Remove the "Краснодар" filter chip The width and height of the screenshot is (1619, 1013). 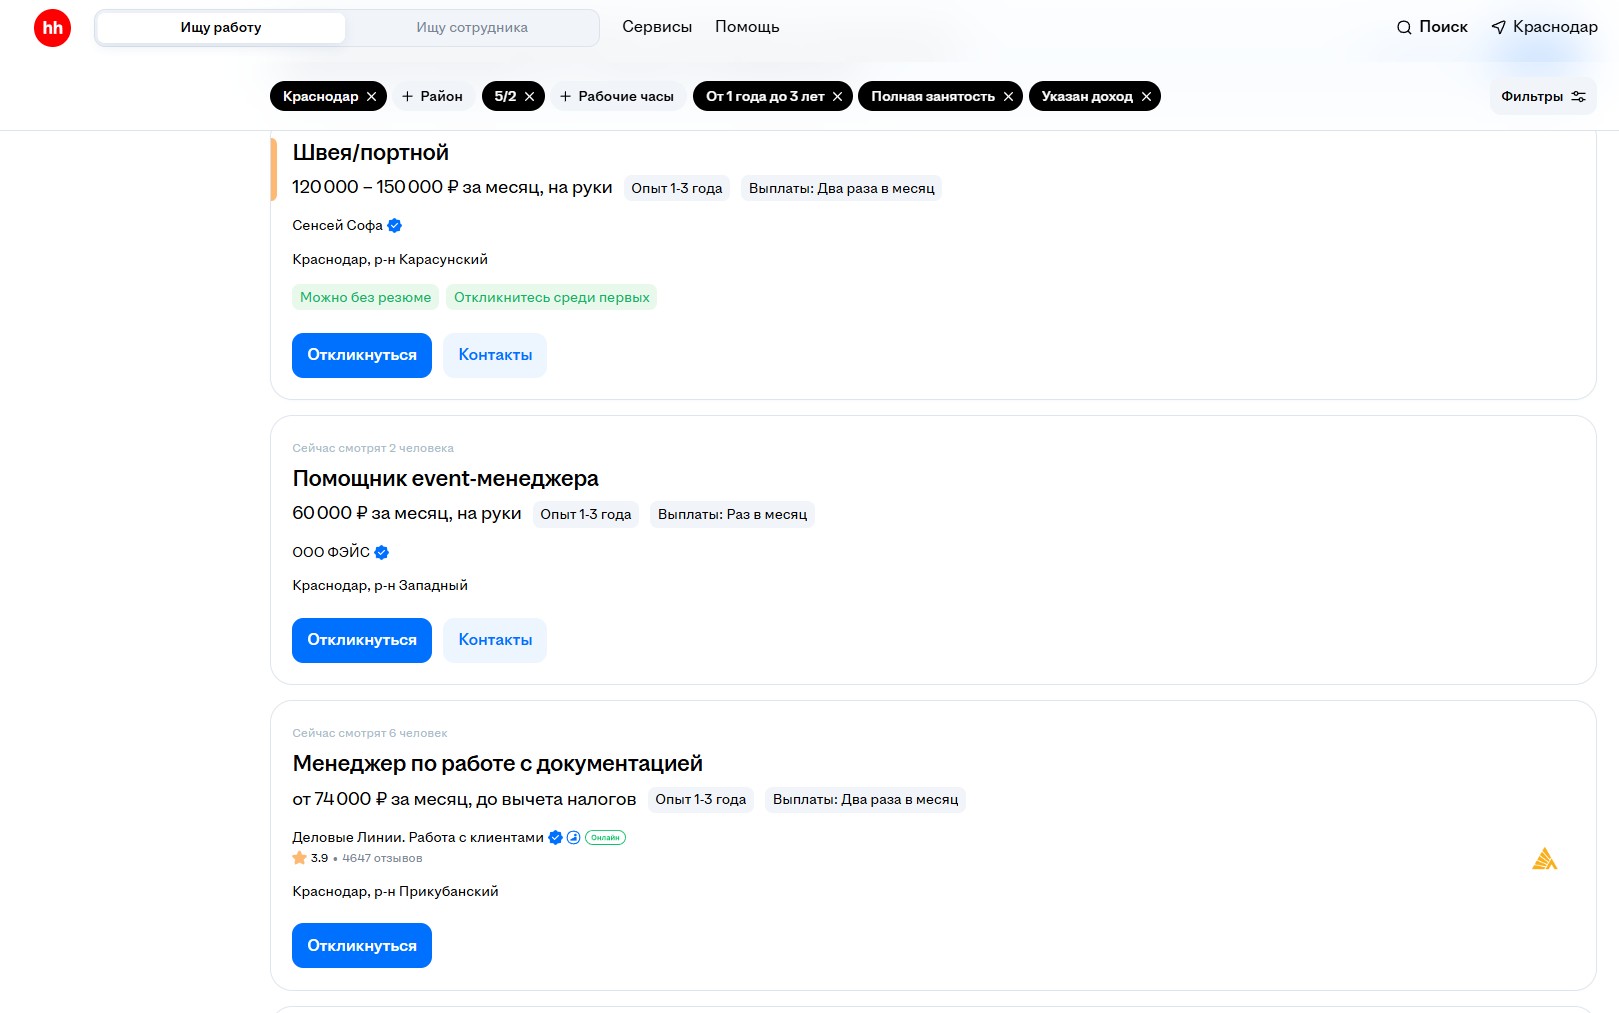(371, 97)
